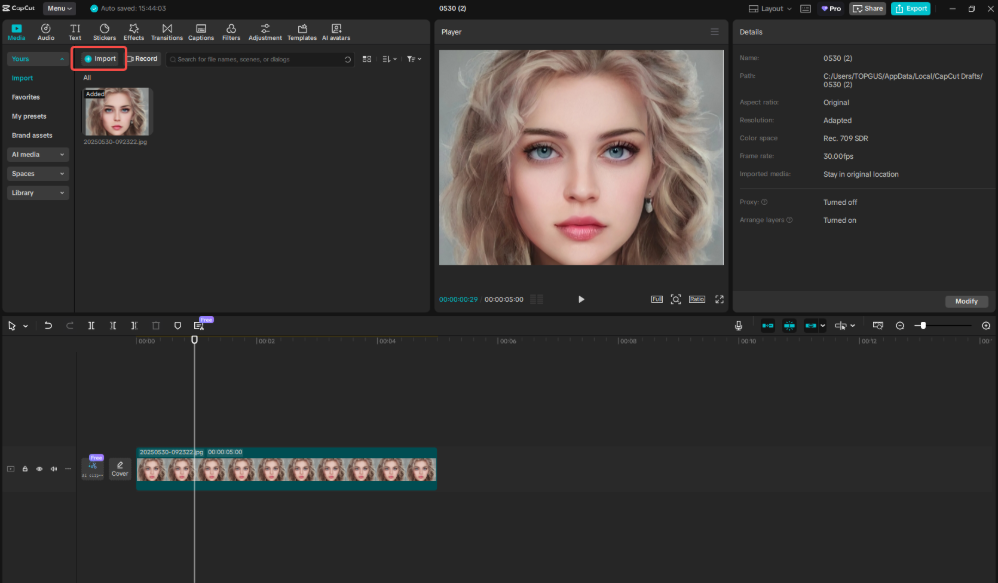Image resolution: width=998 pixels, height=583 pixels.
Task: Zoom in the timeline
Action: pos(986,326)
